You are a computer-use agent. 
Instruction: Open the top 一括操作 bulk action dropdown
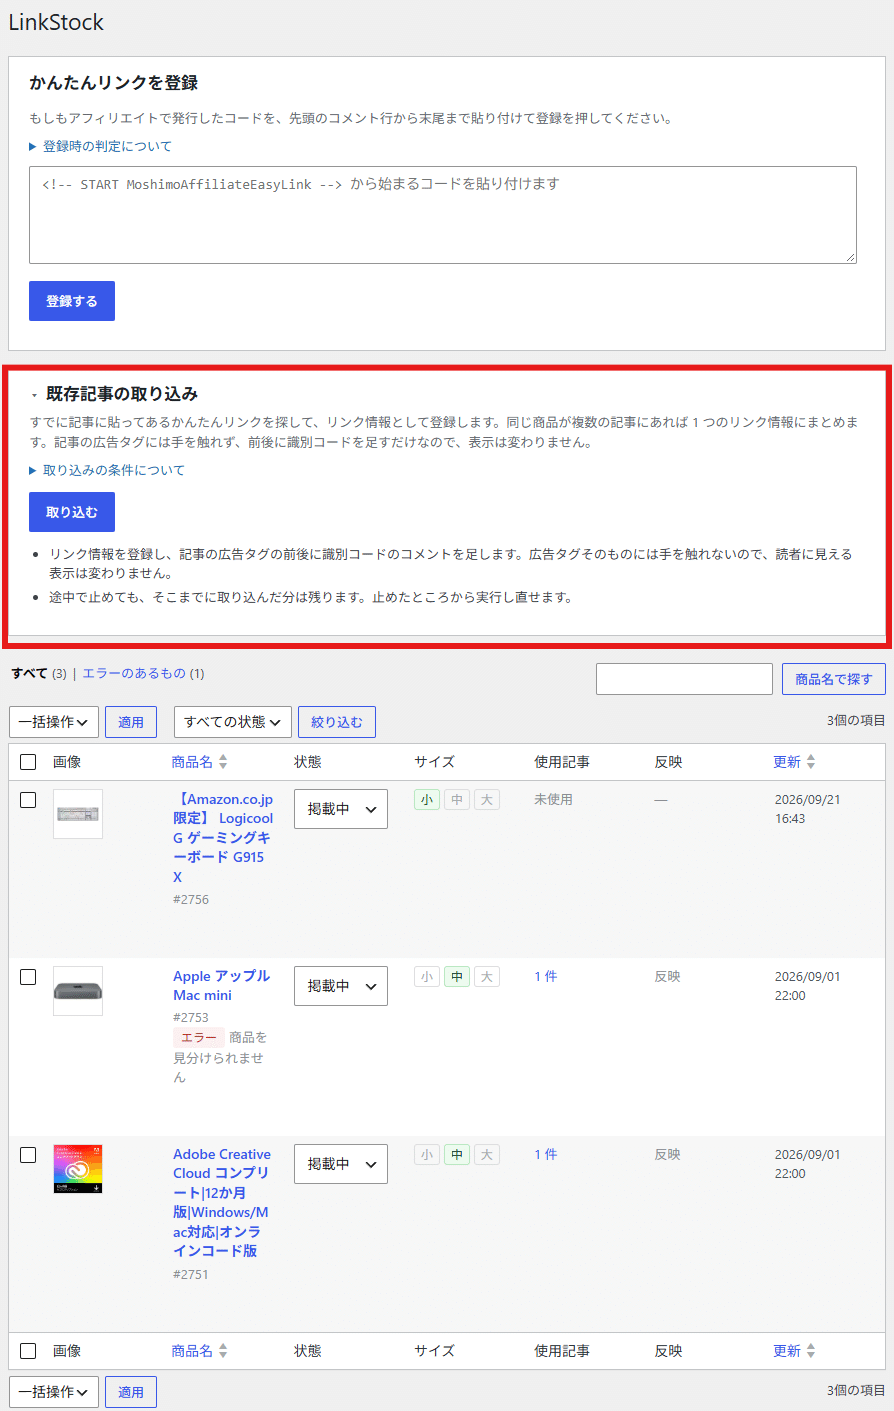(54, 722)
